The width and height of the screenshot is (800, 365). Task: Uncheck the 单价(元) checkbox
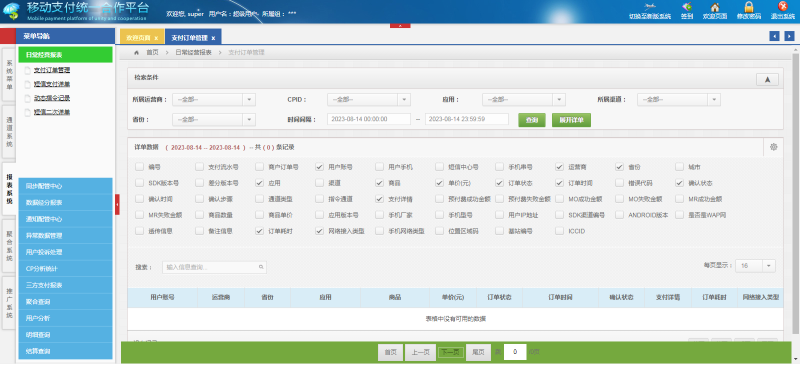click(440, 183)
